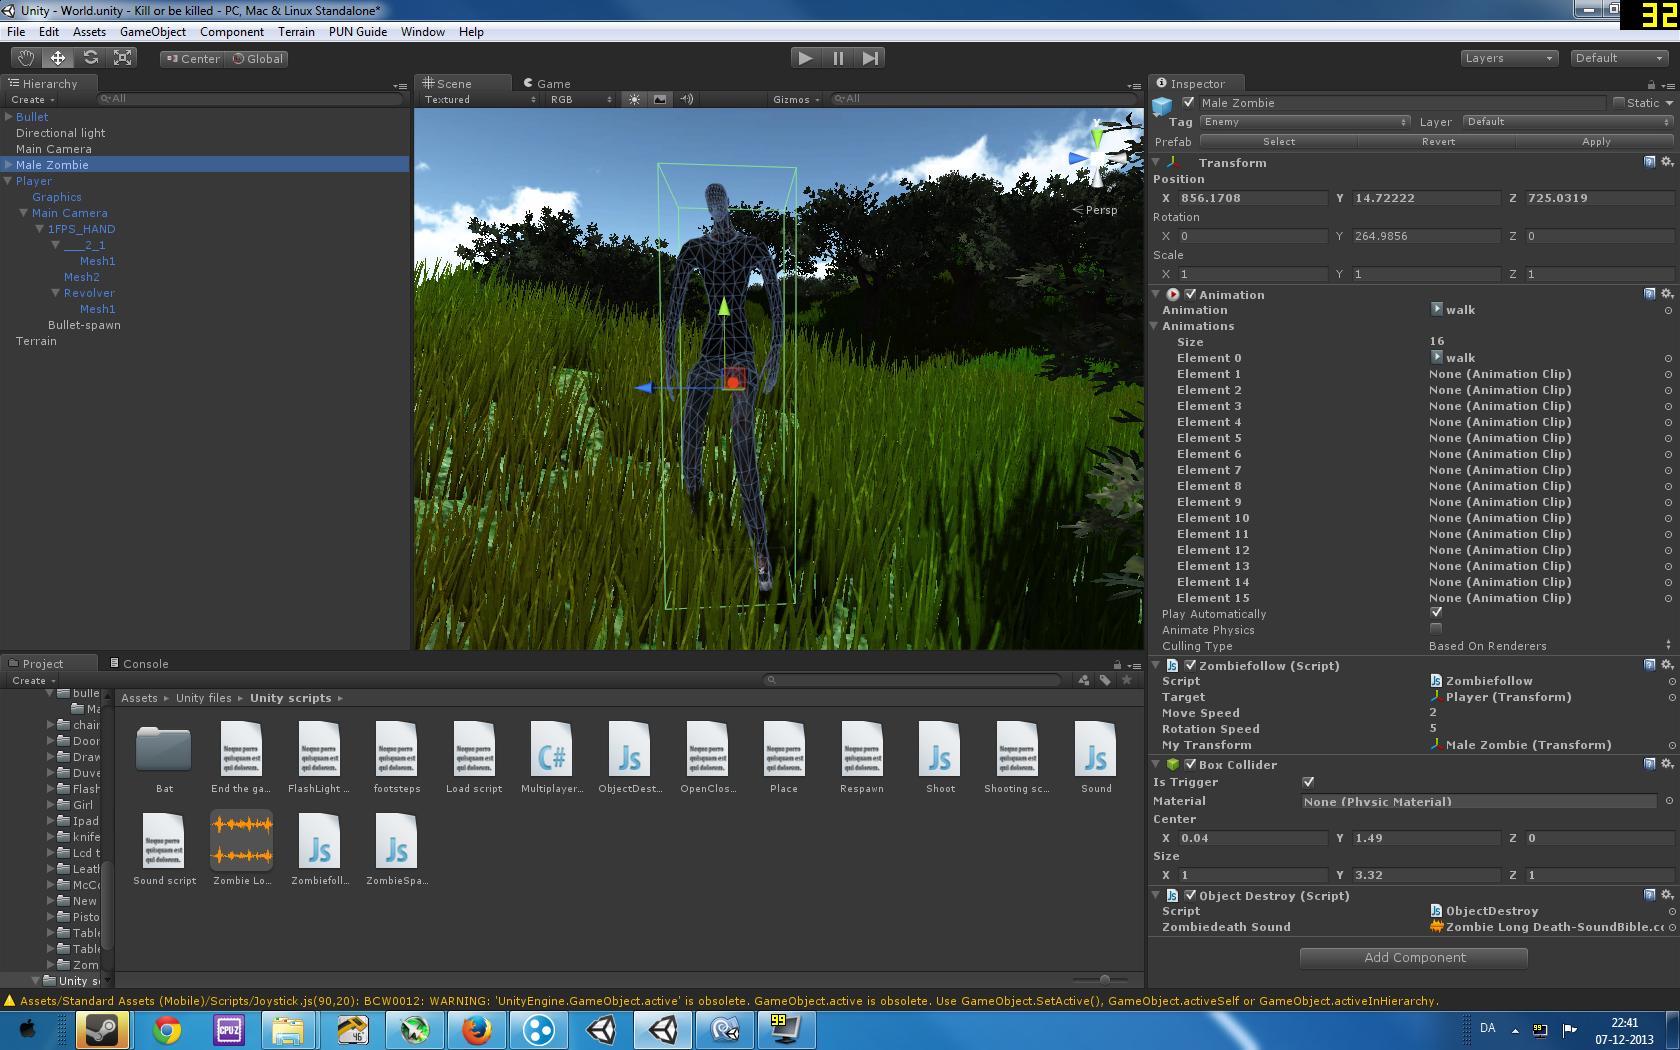Toggle Animate Physics checkbox
The width and height of the screenshot is (1680, 1050).
(1436, 629)
